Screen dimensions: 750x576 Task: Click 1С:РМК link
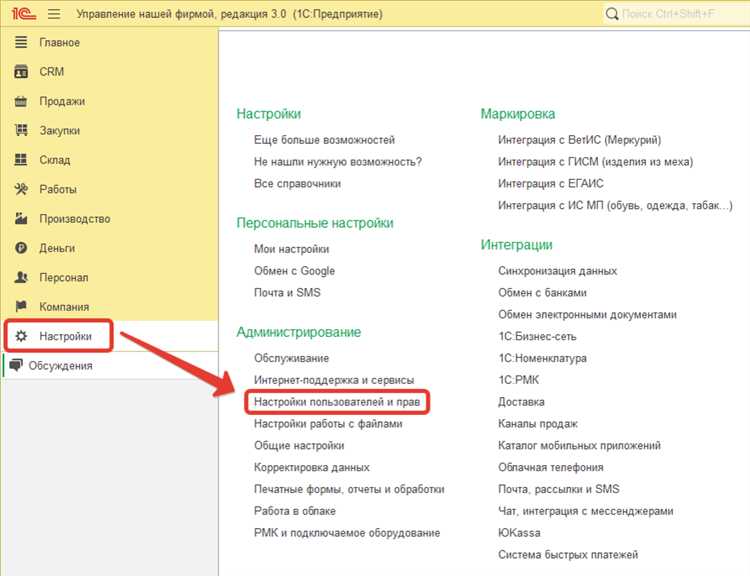[518, 380]
